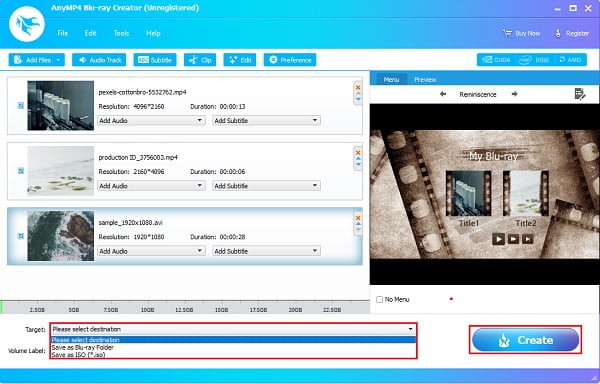Open the Edit effects tool

(x=240, y=60)
